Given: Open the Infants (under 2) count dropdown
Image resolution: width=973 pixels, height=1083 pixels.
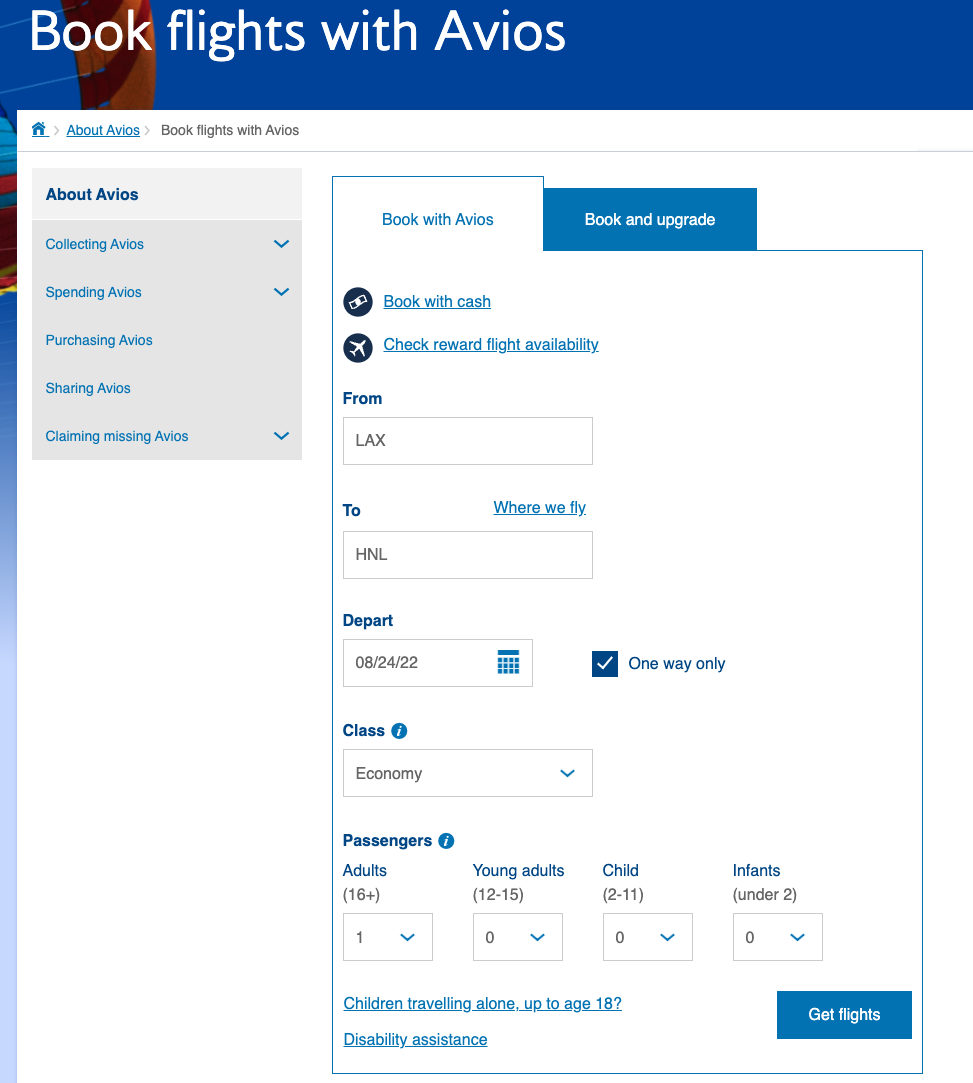Looking at the screenshot, I should pyautogui.click(x=778, y=937).
